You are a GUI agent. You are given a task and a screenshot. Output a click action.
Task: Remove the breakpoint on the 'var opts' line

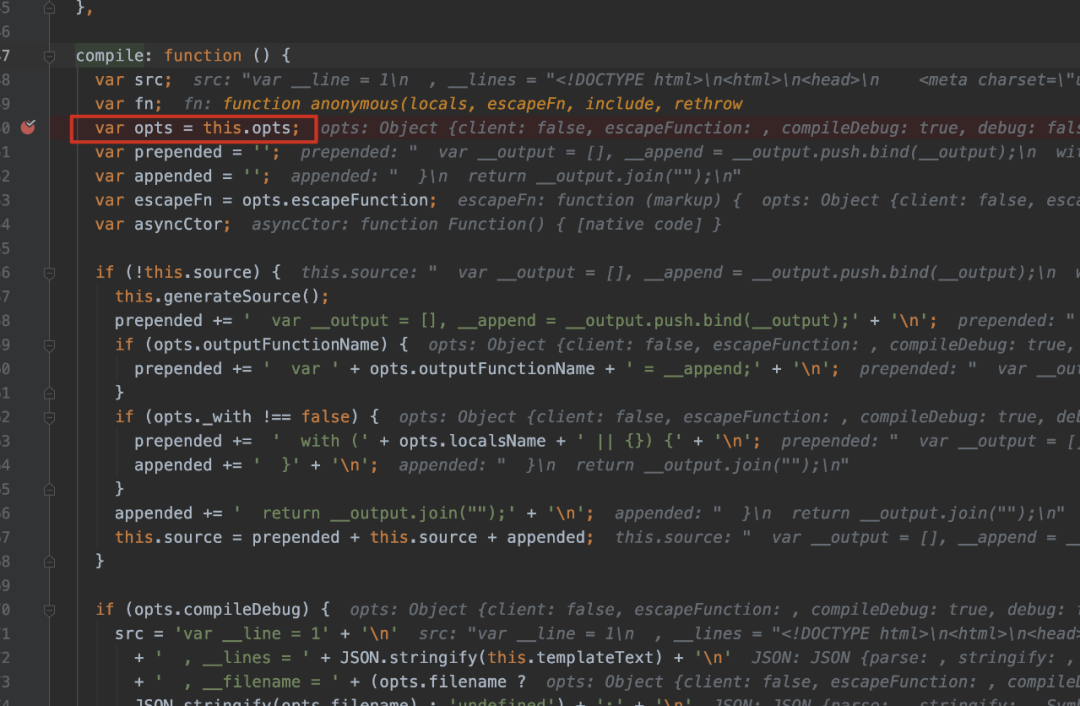click(28, 127)
